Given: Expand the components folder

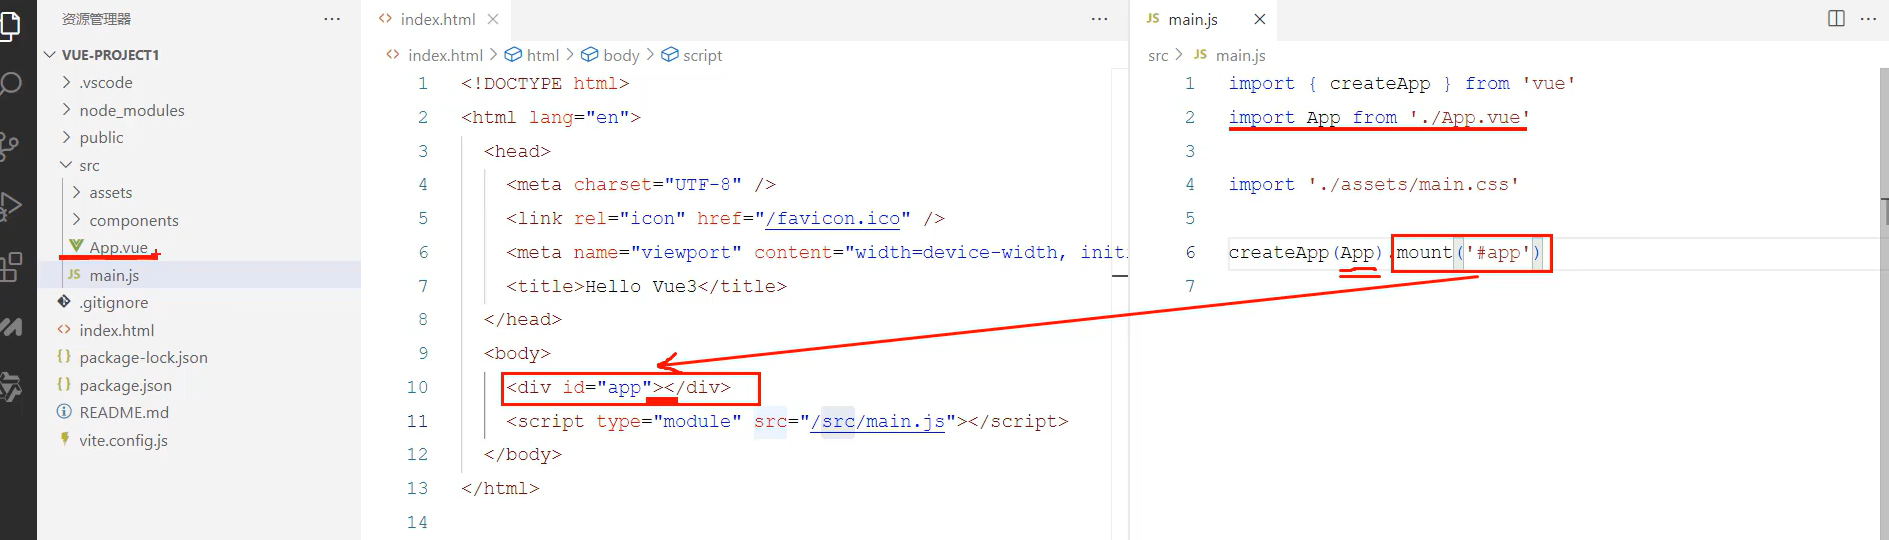Looking at the screenshot, I should pyautogui.click(x=77, y=219).
